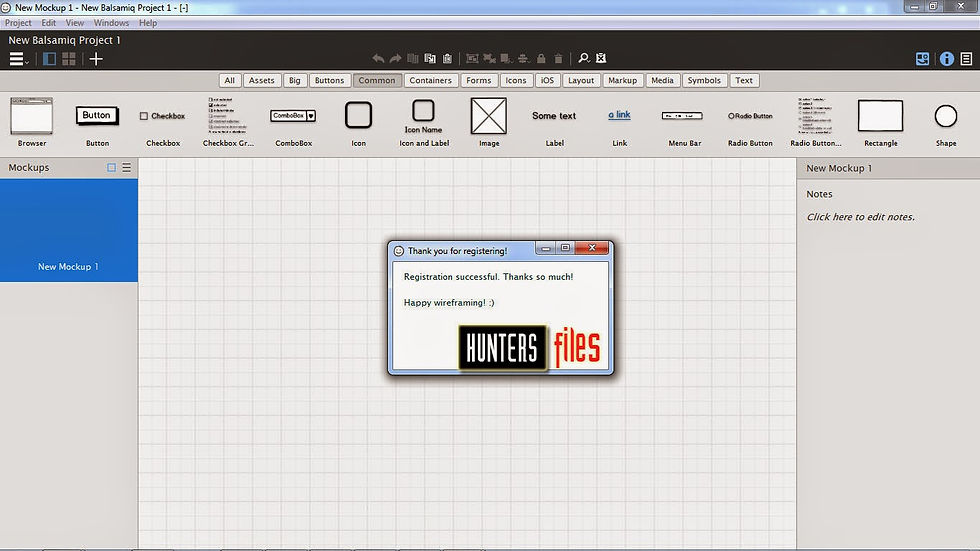Screen dimensions: 980x551
Task: Switch to thumbnail grid view icon
Action: pos(69,59)
